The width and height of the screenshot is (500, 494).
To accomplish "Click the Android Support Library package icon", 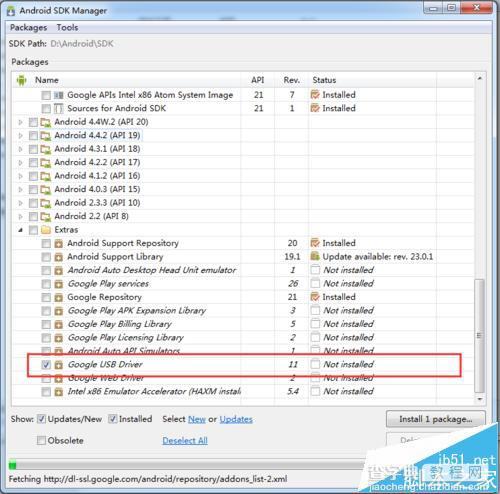I will click(58, 257).
